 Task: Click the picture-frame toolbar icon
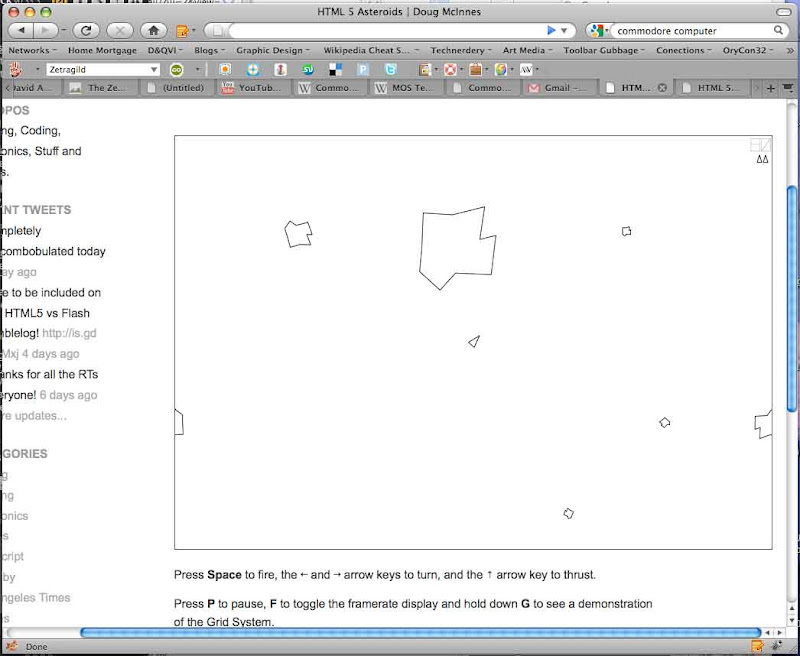coord(424,69)
